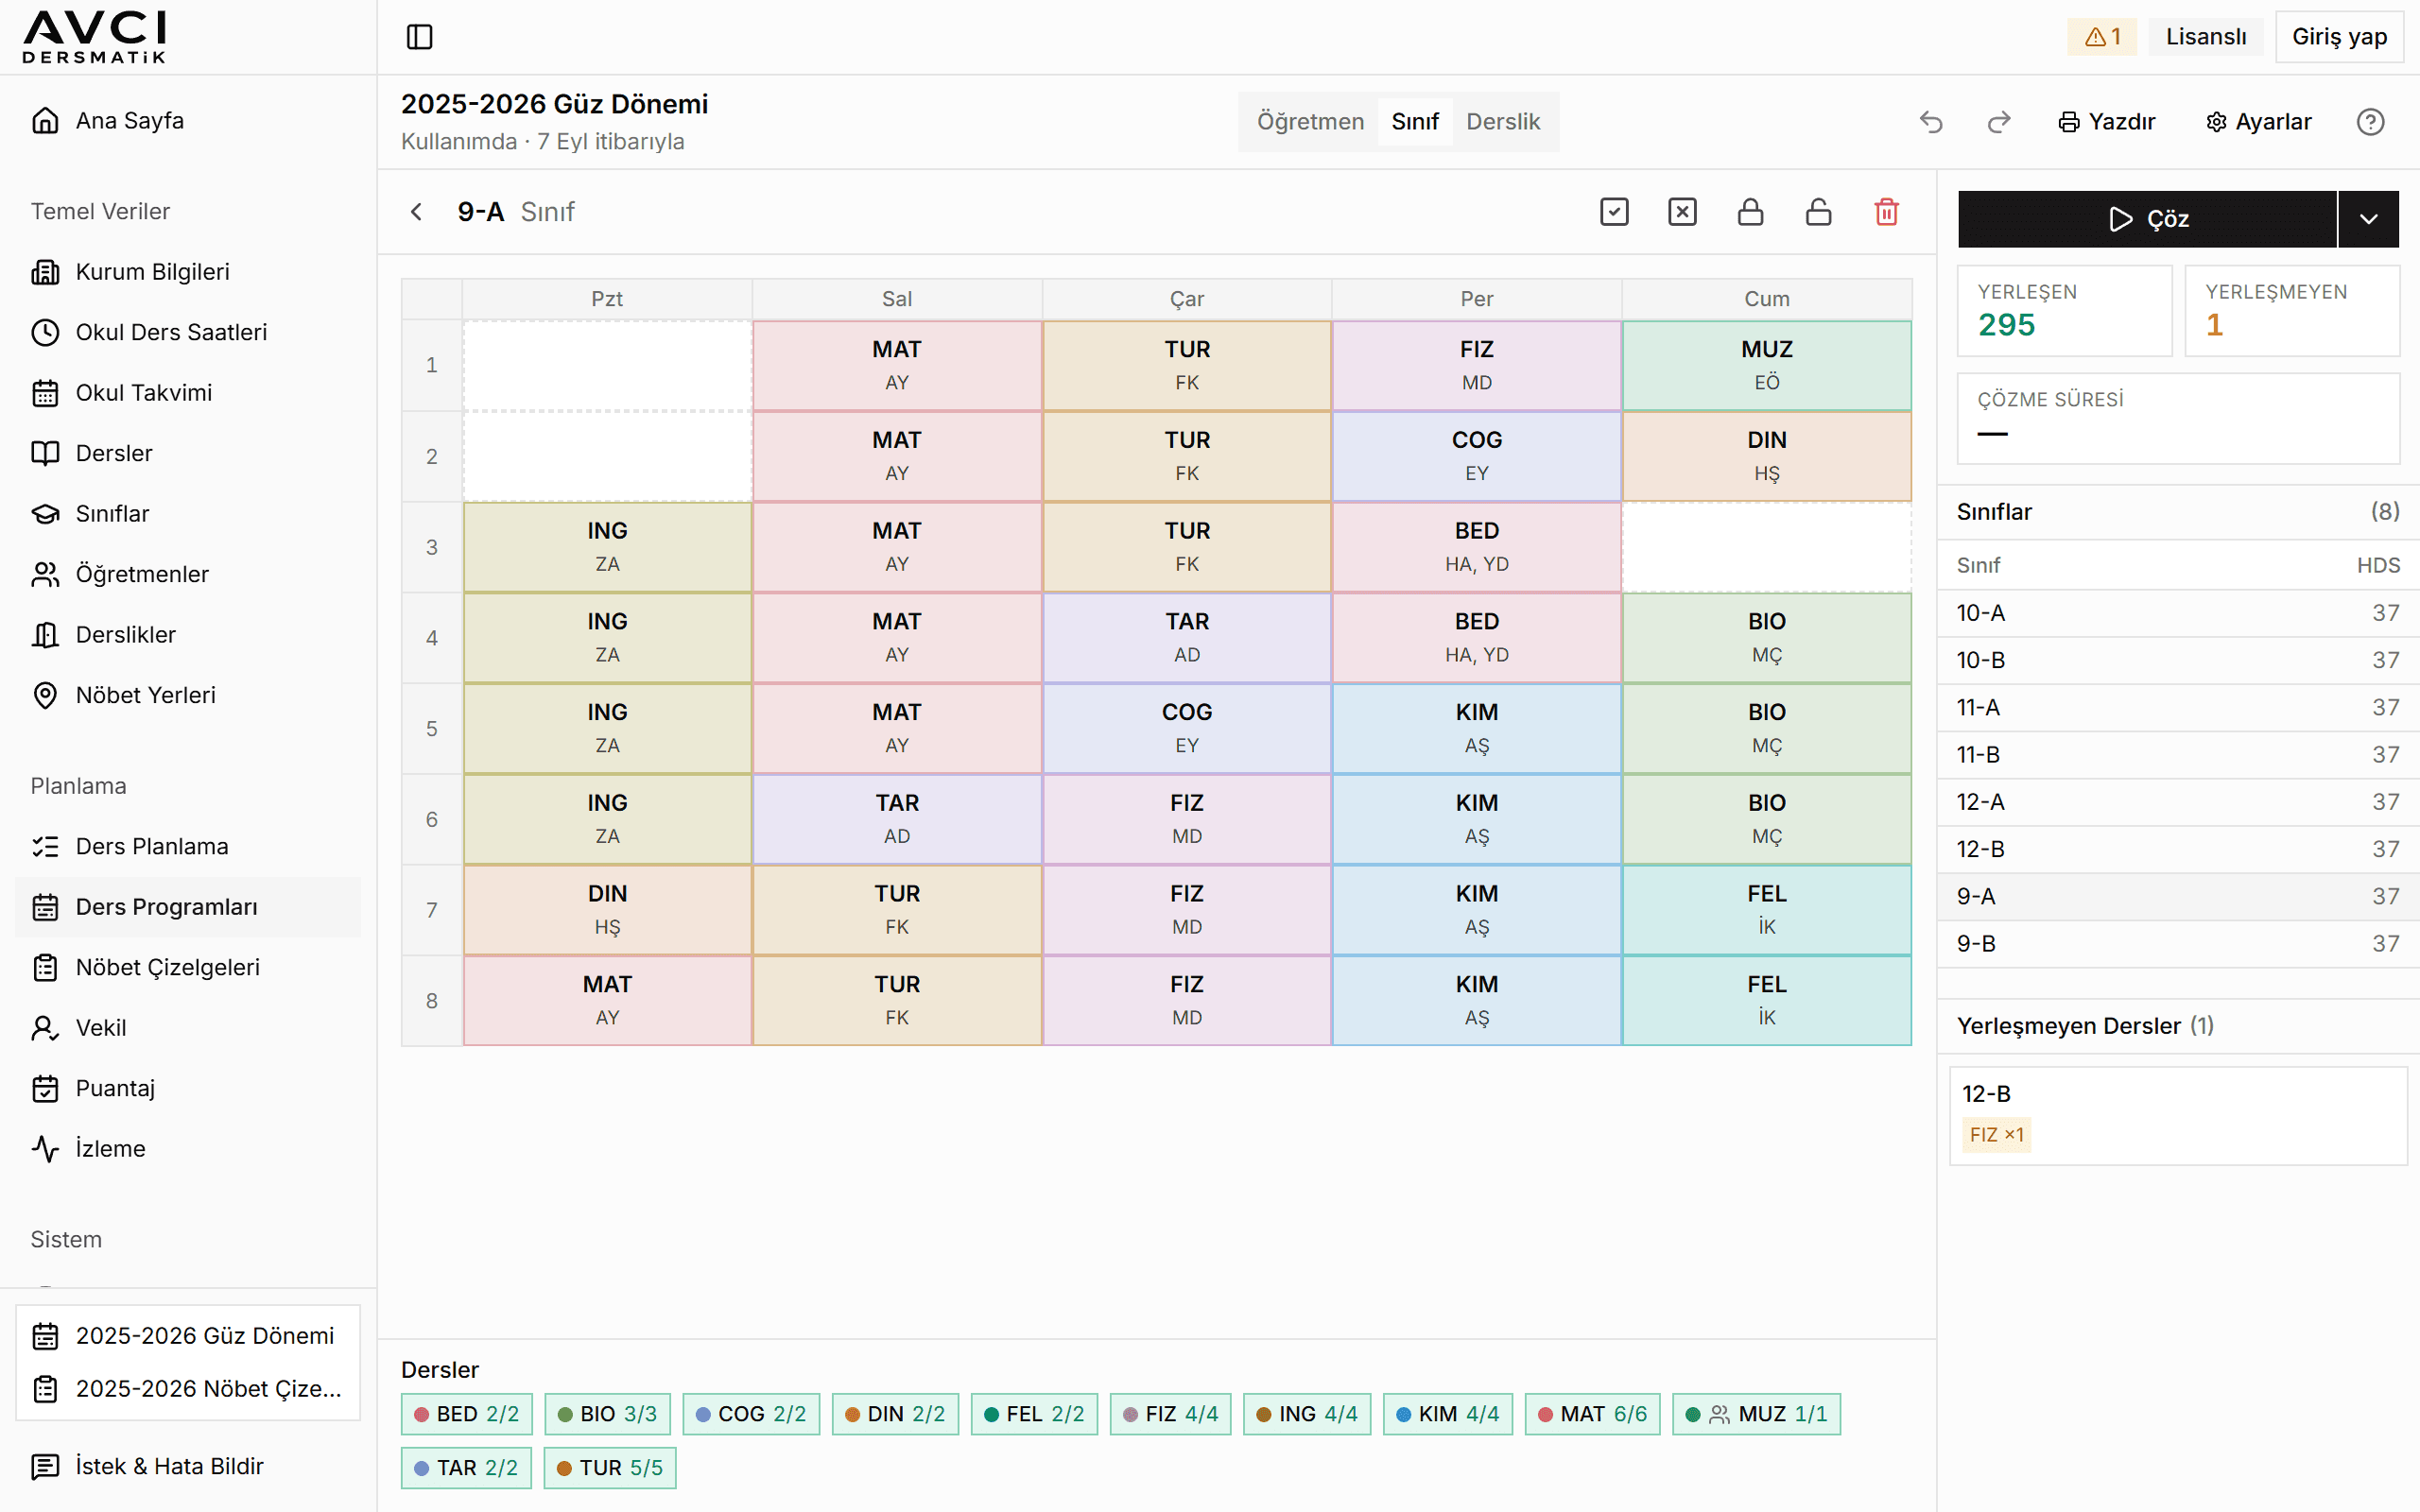Select the MAT 6/6 lesson chip
This screenshot has height=1512, width=2420.
1592,1414
